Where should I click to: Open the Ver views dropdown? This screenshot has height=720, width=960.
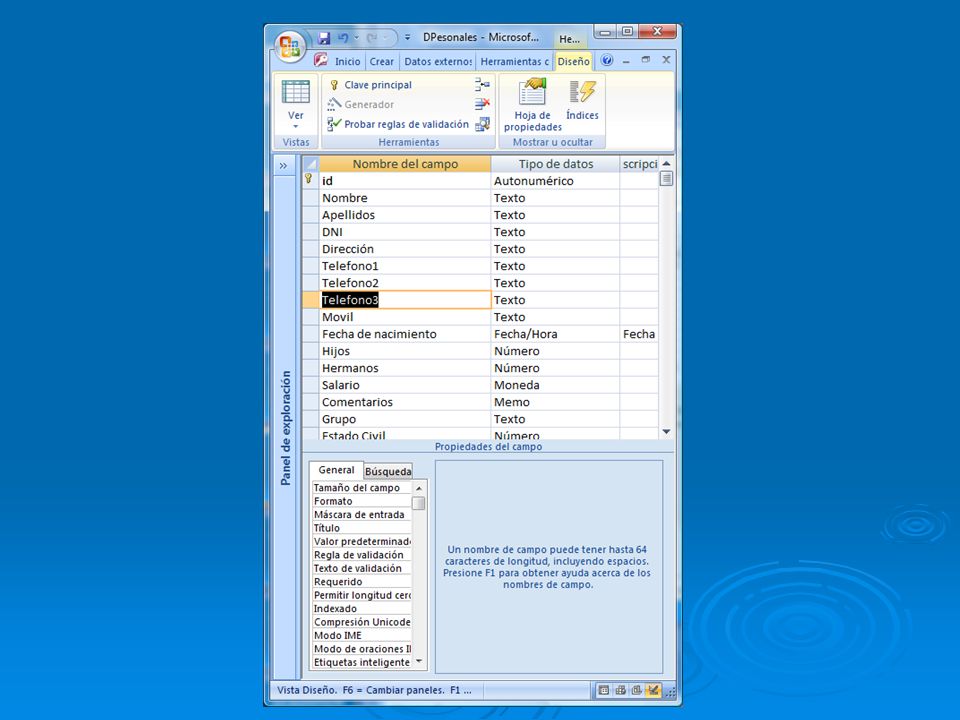point(296,120)
